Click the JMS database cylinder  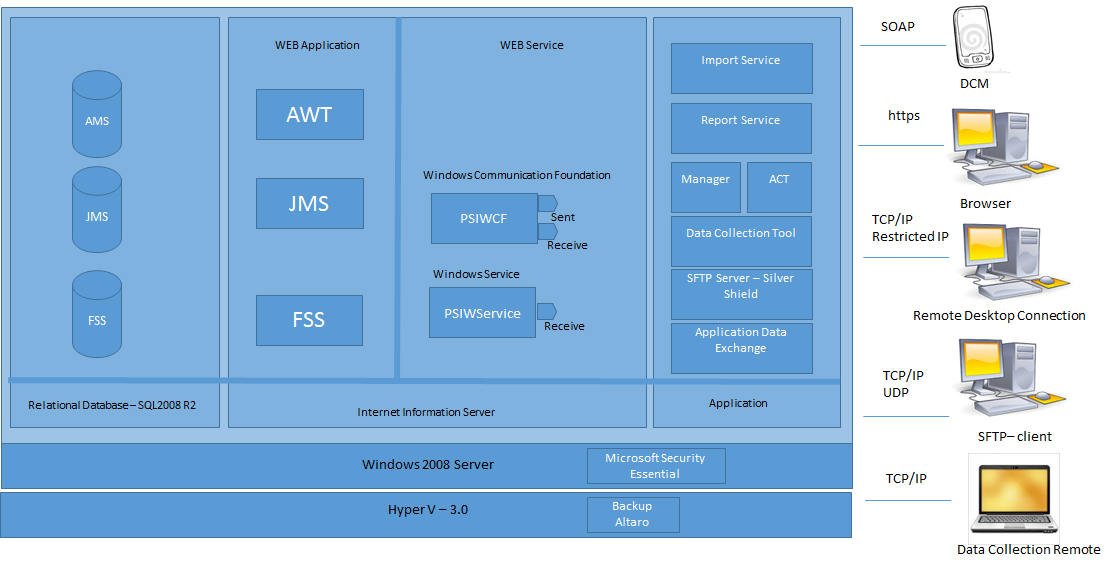coord(97,210)
